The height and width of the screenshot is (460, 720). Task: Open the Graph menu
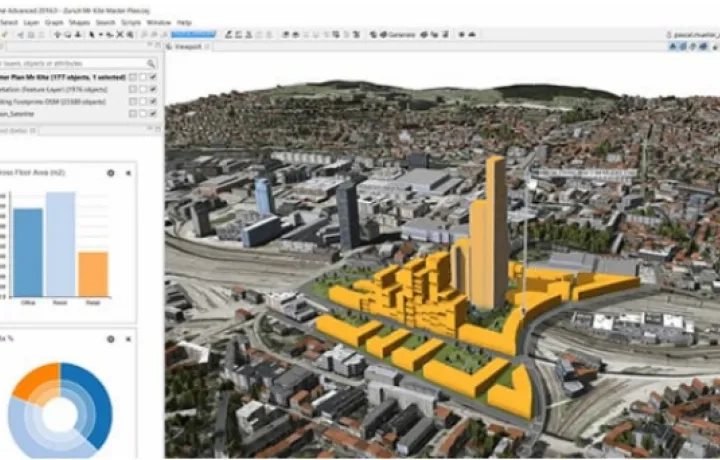54,22
